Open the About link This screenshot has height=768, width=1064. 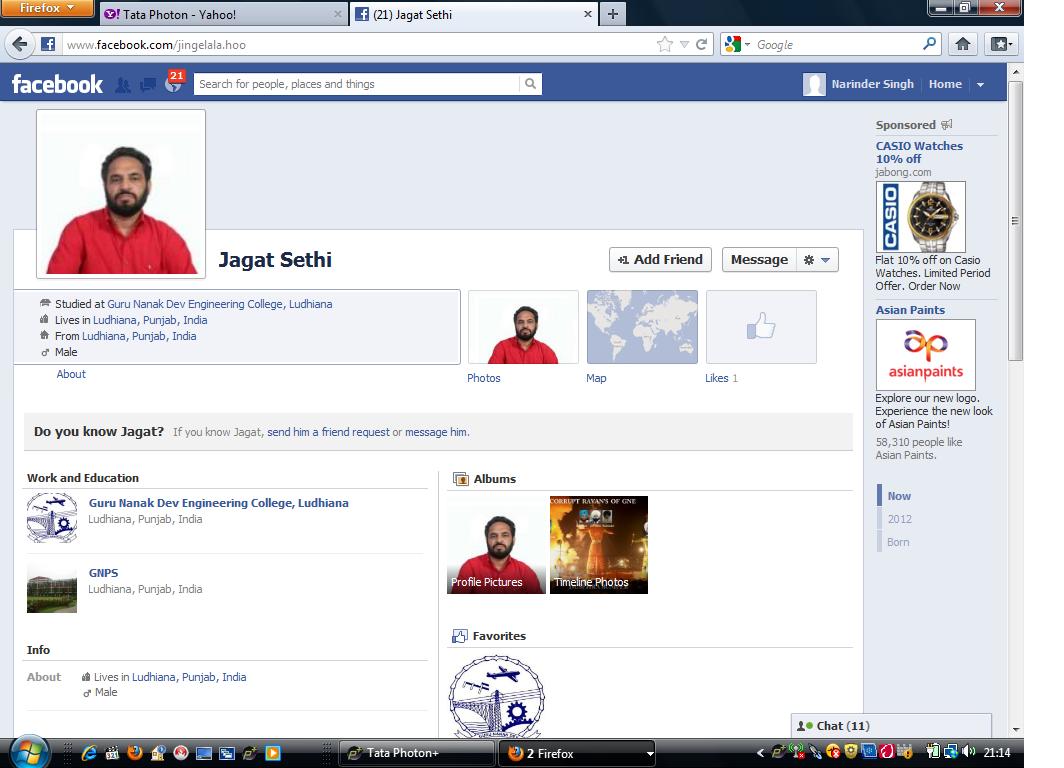[71, 375]
